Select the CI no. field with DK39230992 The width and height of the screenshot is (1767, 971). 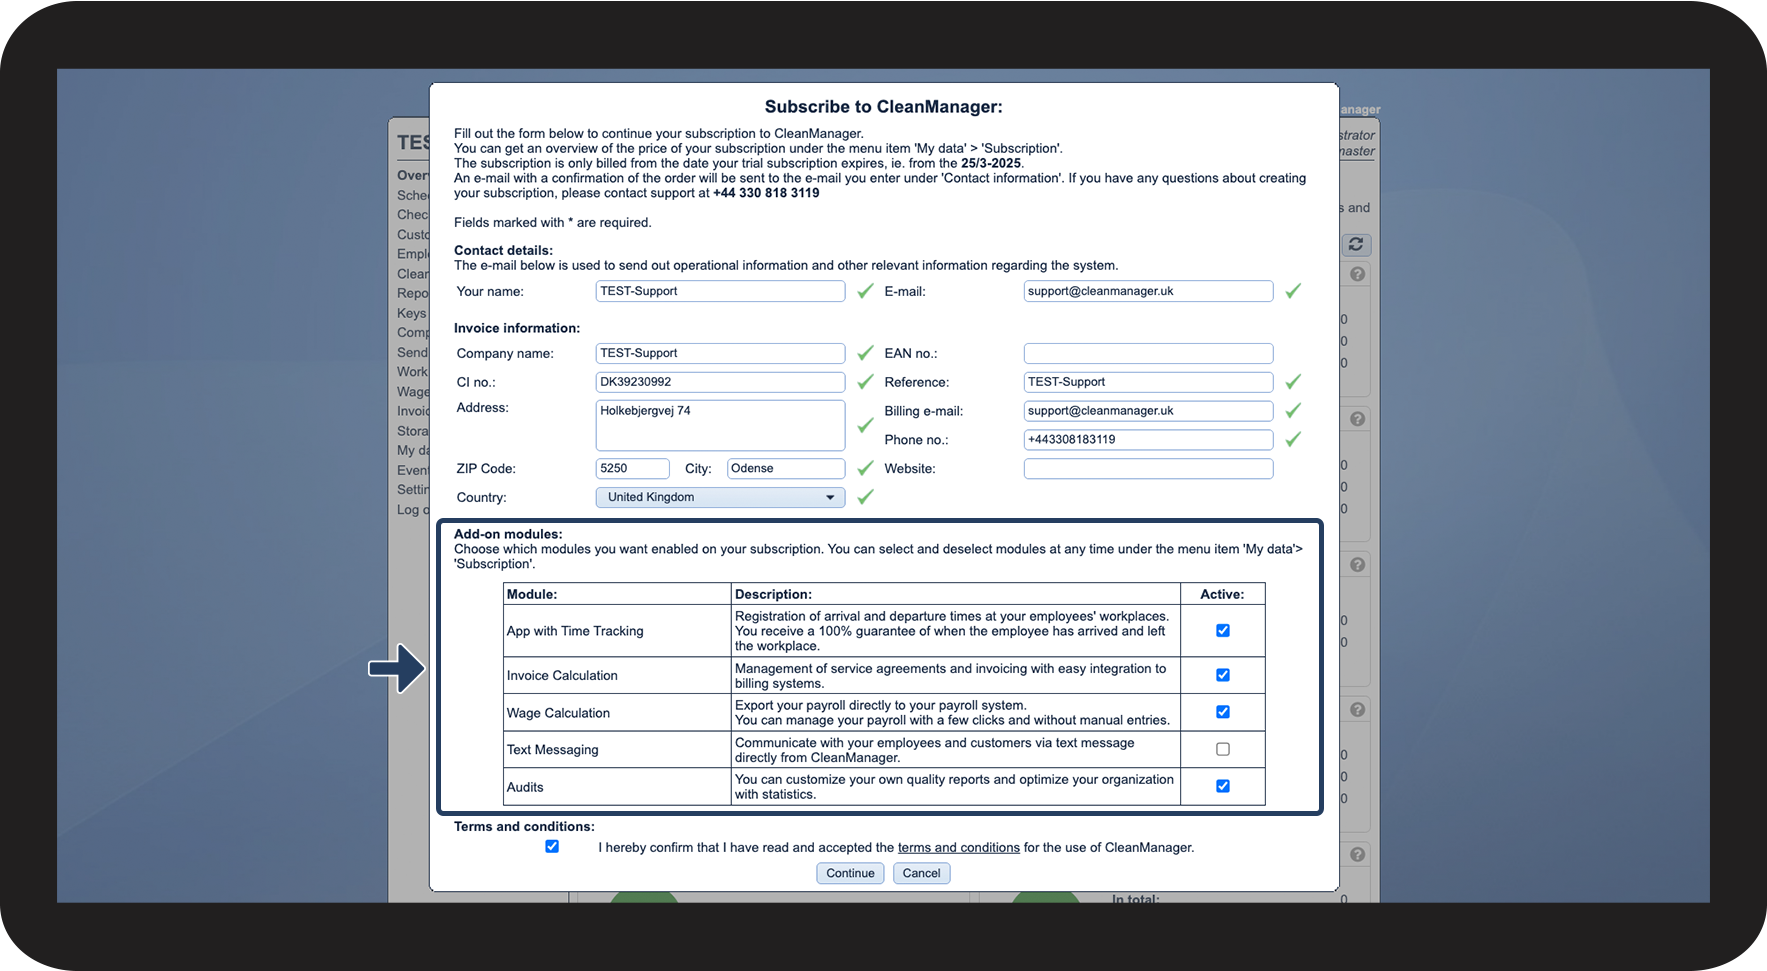tap(720, 382)
